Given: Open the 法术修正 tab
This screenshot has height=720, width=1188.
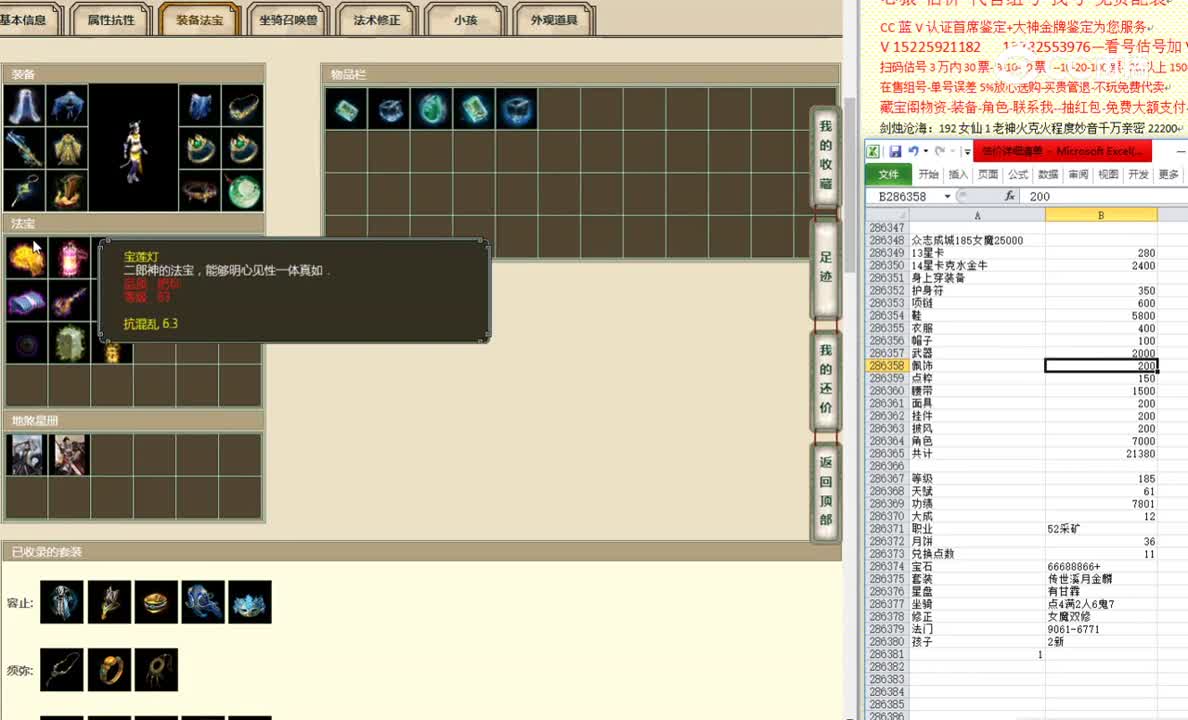Looking at the screenshot, I should pos(377,20).
